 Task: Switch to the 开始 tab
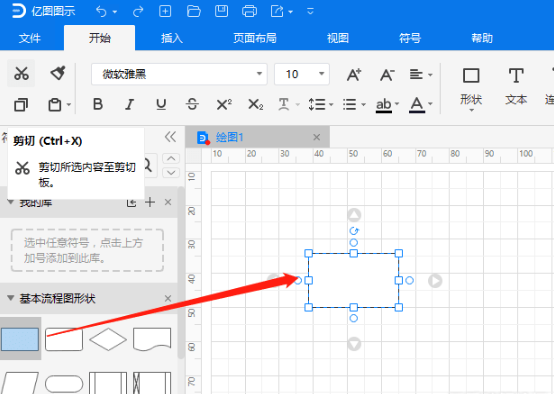click(100, 38)
